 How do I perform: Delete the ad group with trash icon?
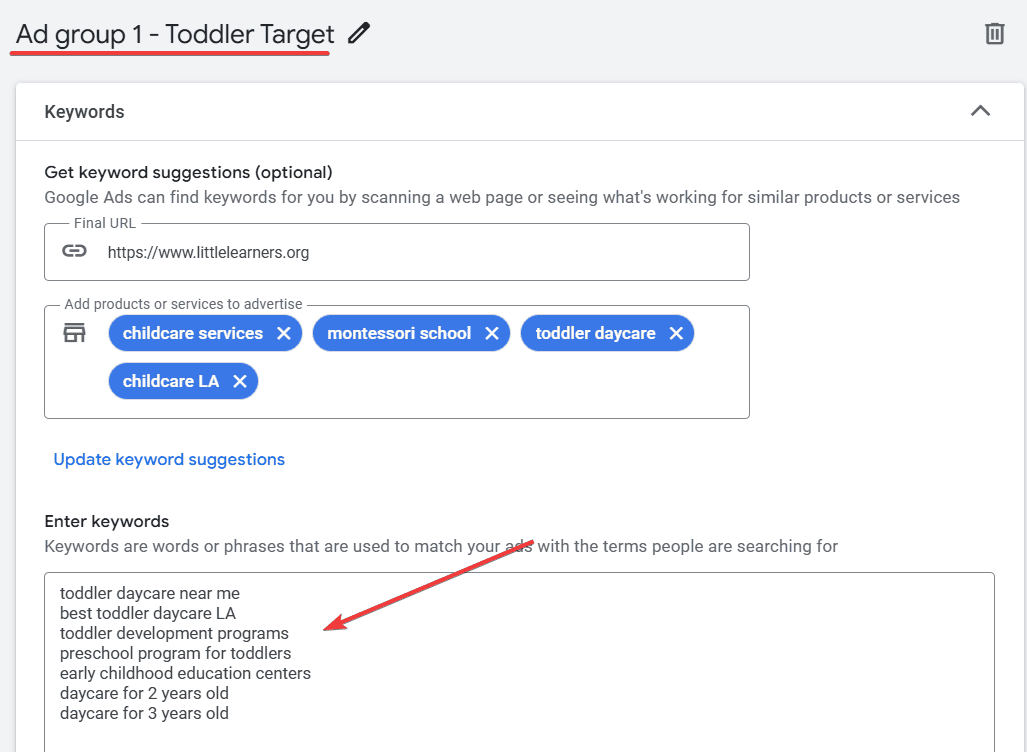(994, 34)
